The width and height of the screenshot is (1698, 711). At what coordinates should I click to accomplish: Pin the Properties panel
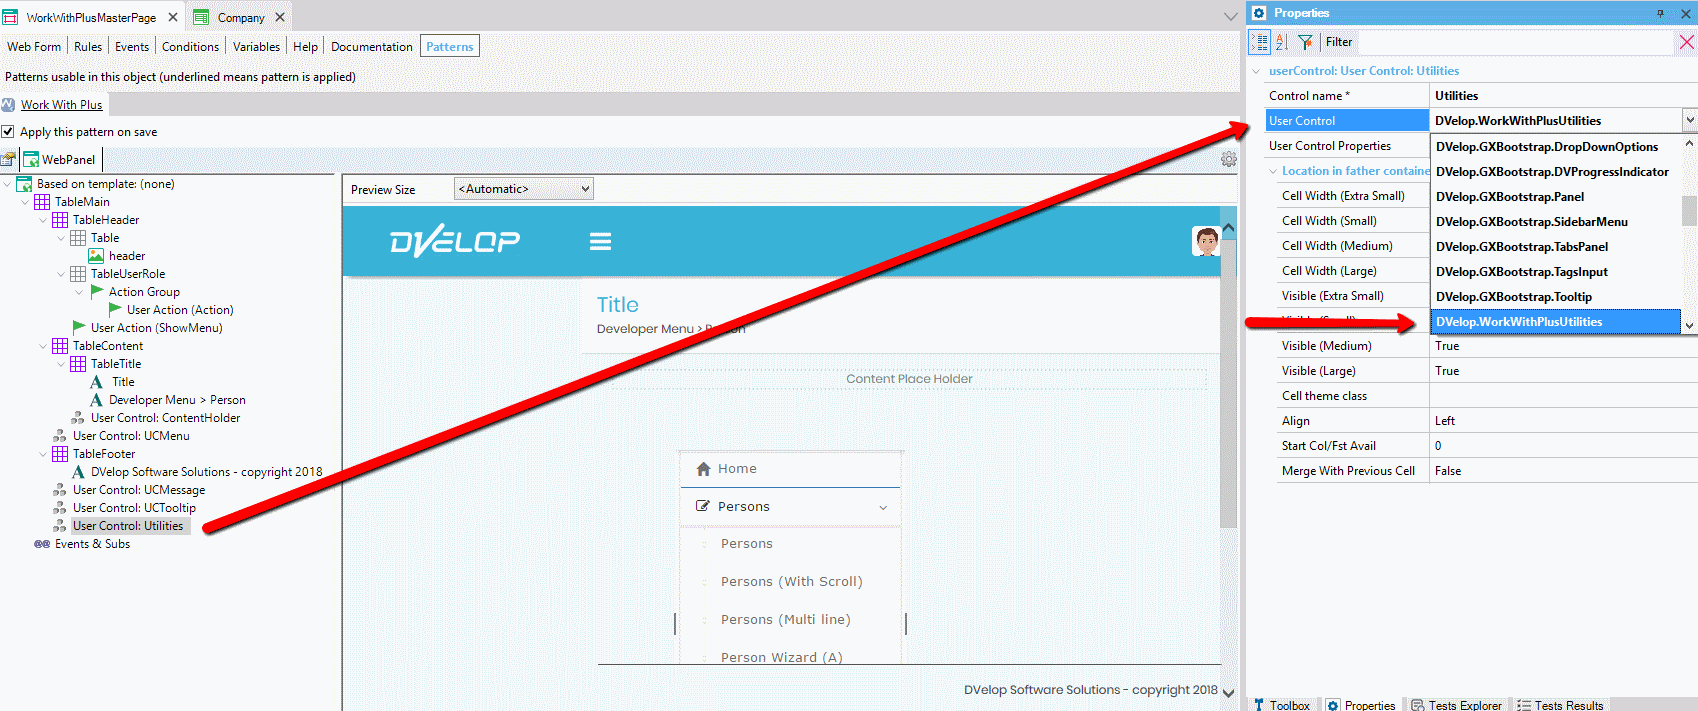(x=1660, y=13)
